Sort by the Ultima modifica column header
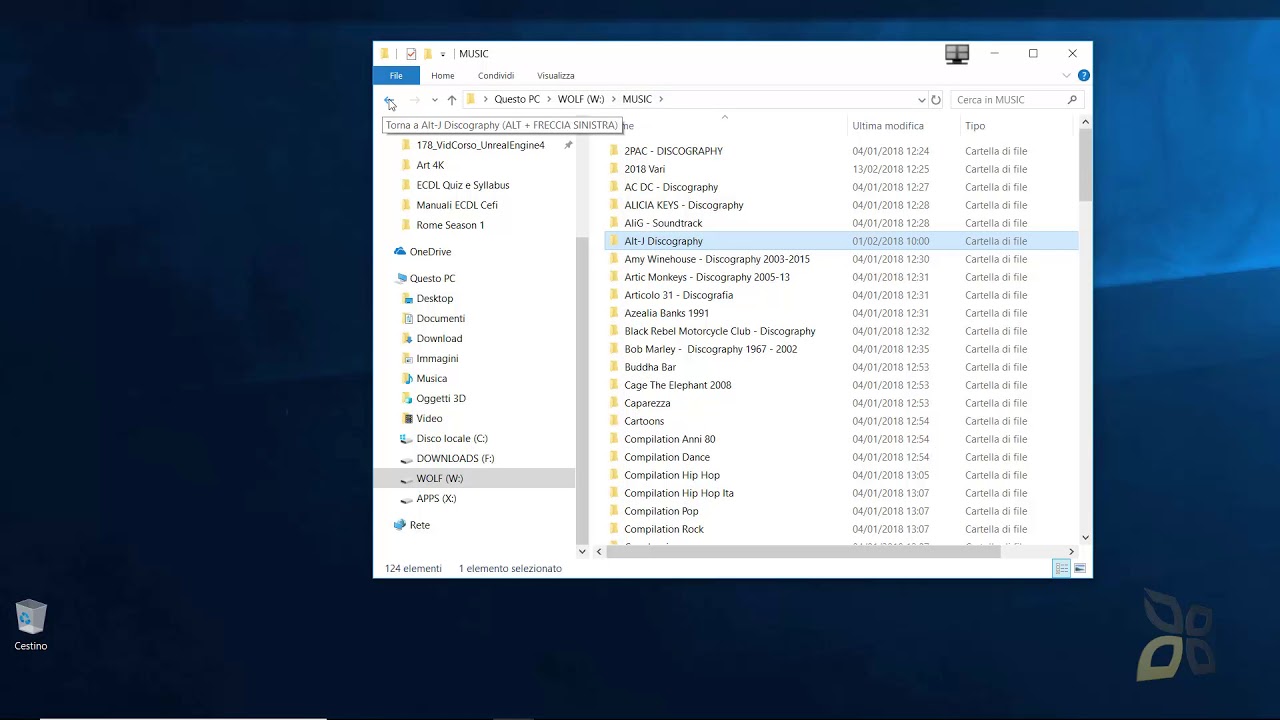The image size is (1280, 720). tap(888, 126)
